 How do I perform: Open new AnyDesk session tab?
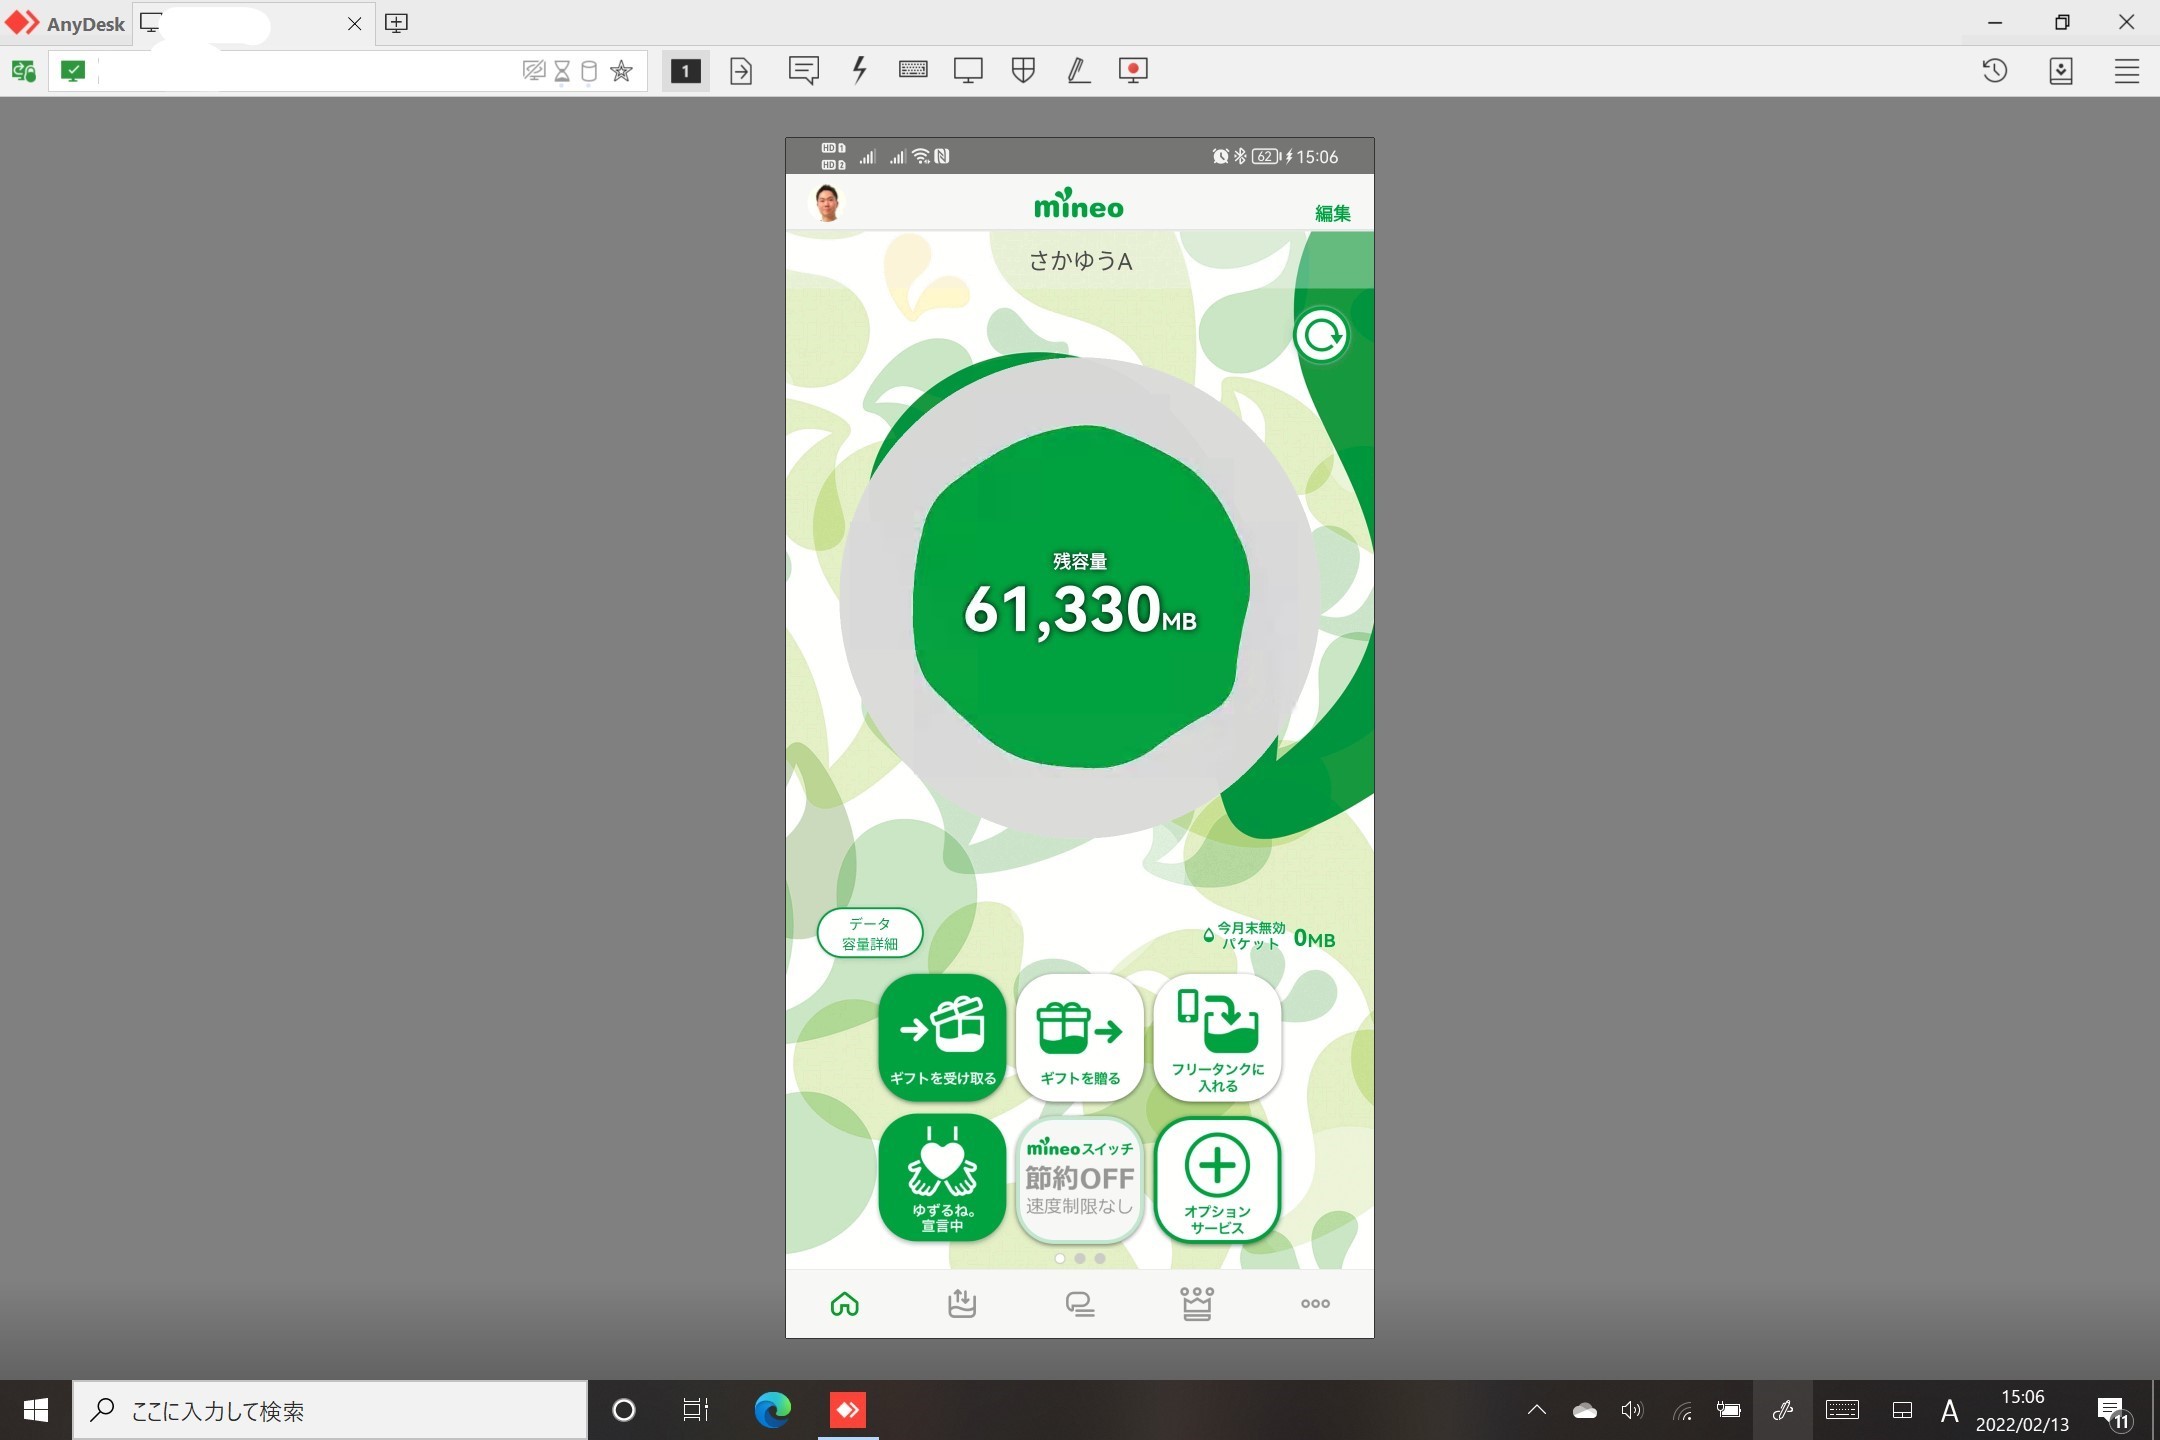tap(396, 23)
